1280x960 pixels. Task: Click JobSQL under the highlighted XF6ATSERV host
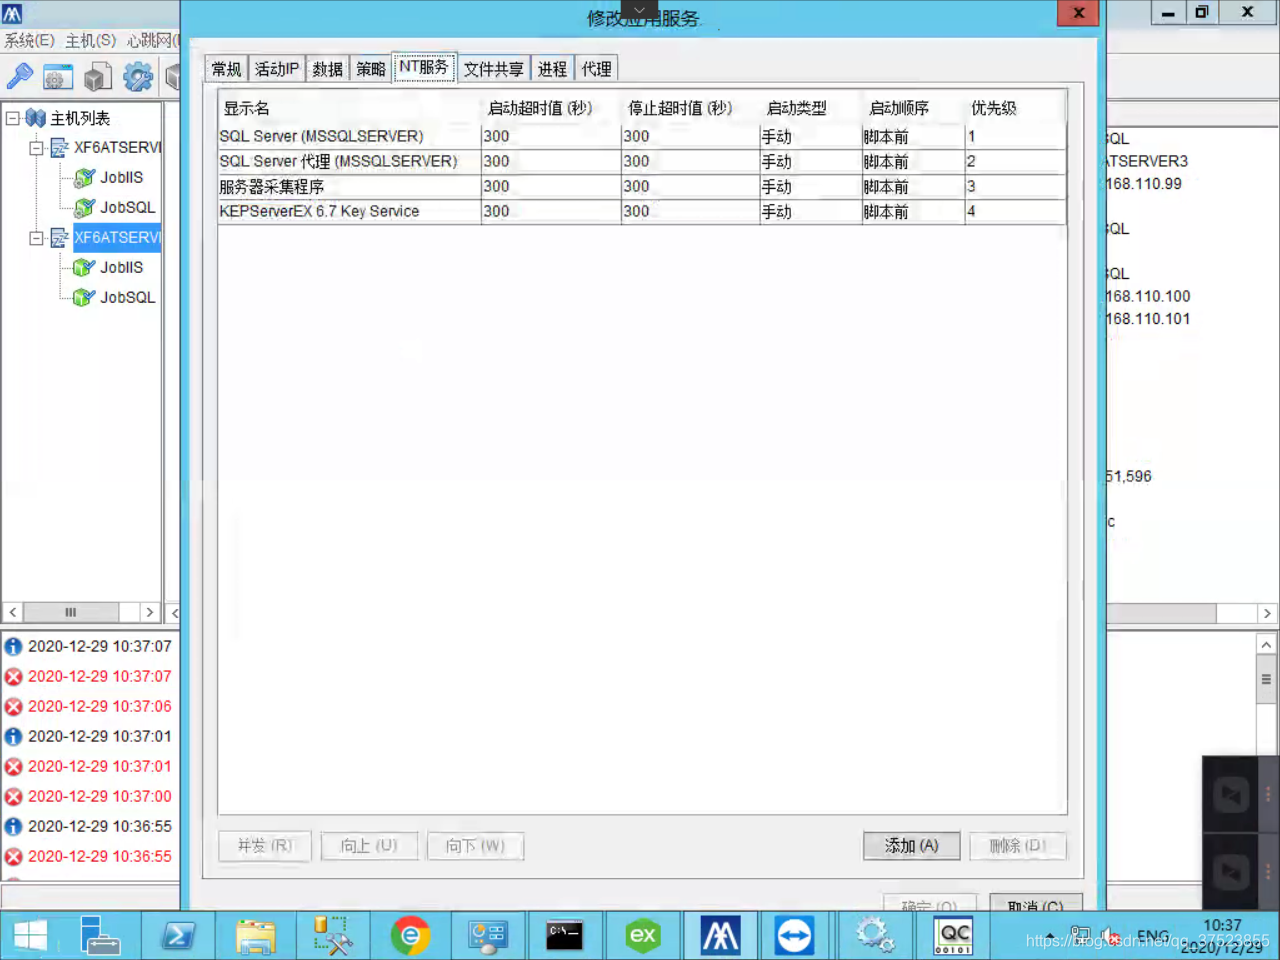point(127,297)
